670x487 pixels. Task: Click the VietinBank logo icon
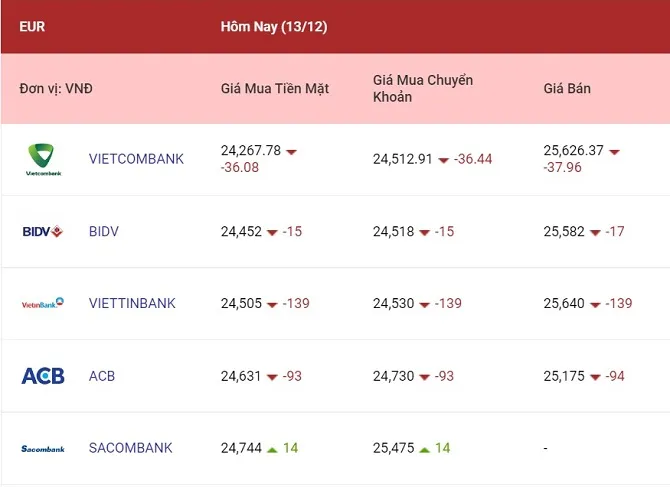[x=42, y=303]
